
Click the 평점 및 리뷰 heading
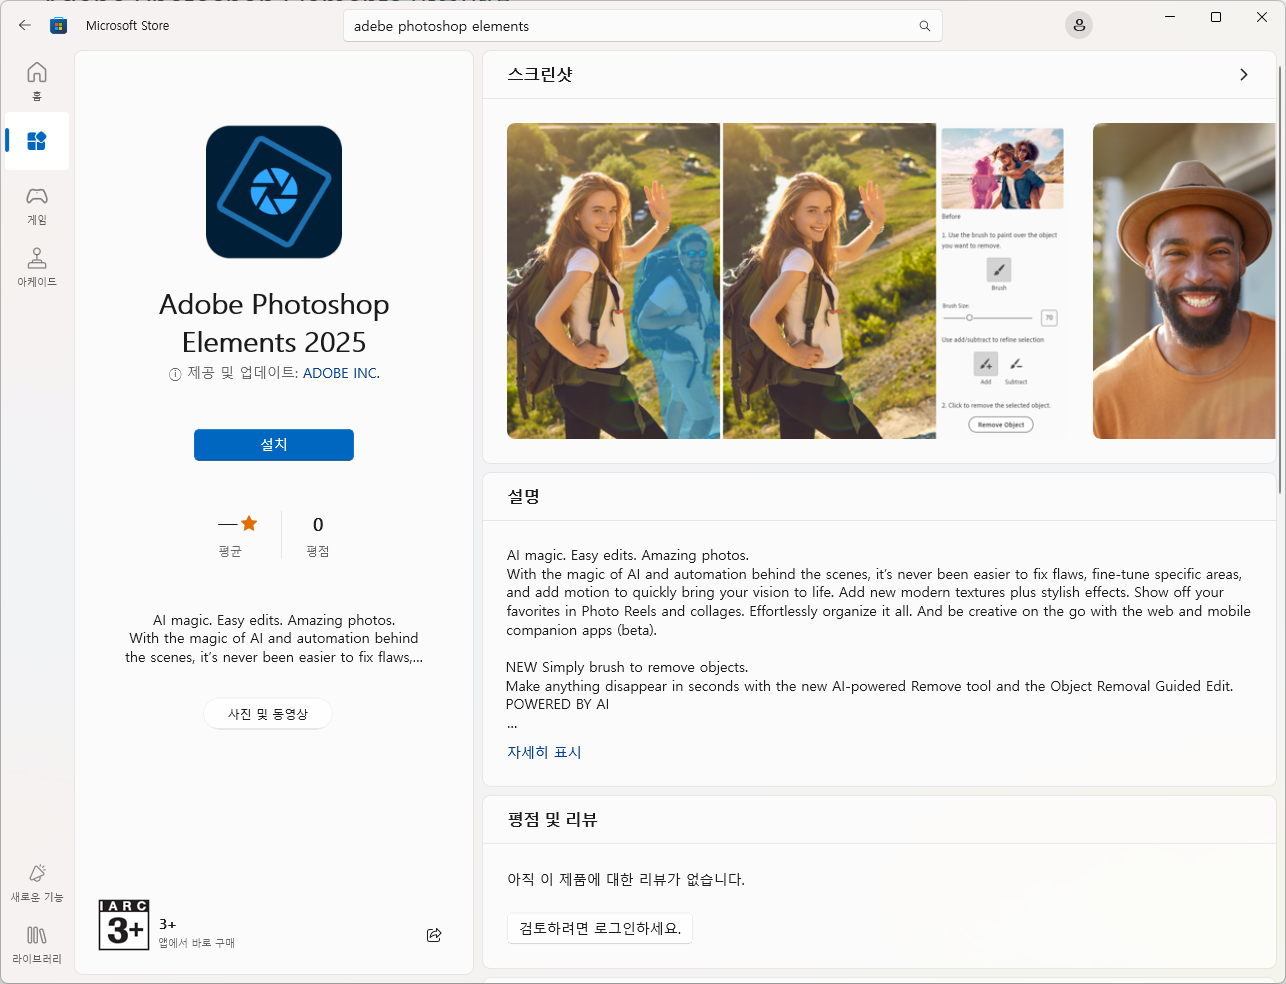(552, 819)
